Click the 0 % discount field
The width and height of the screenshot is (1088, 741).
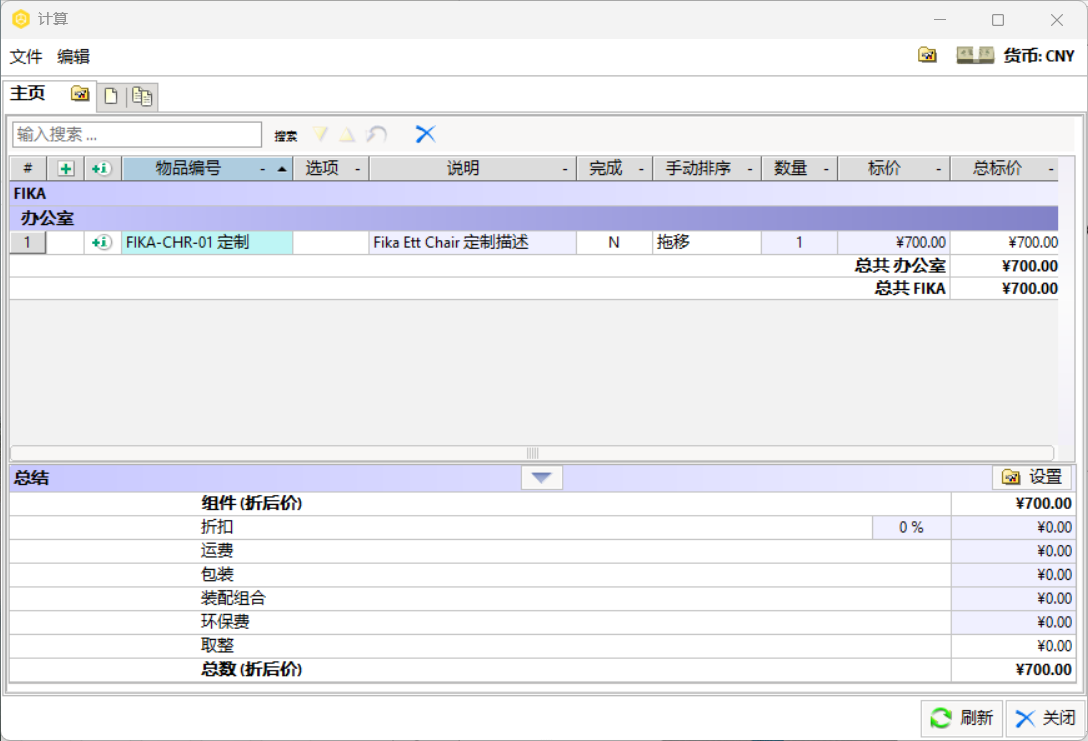[x=911, y=527]
